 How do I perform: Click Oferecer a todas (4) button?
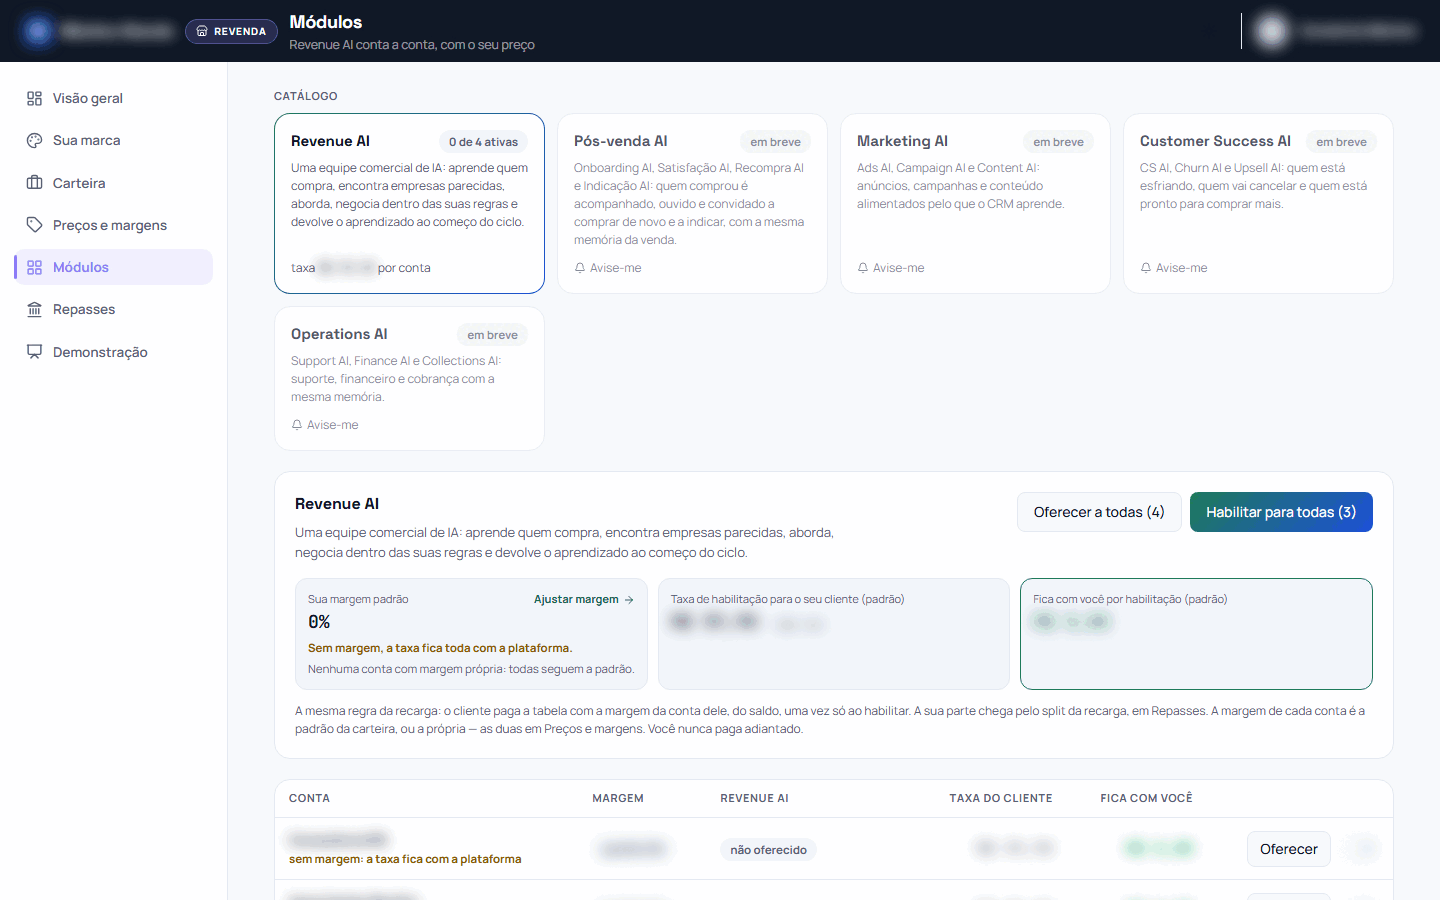(x=1099, y=512)
